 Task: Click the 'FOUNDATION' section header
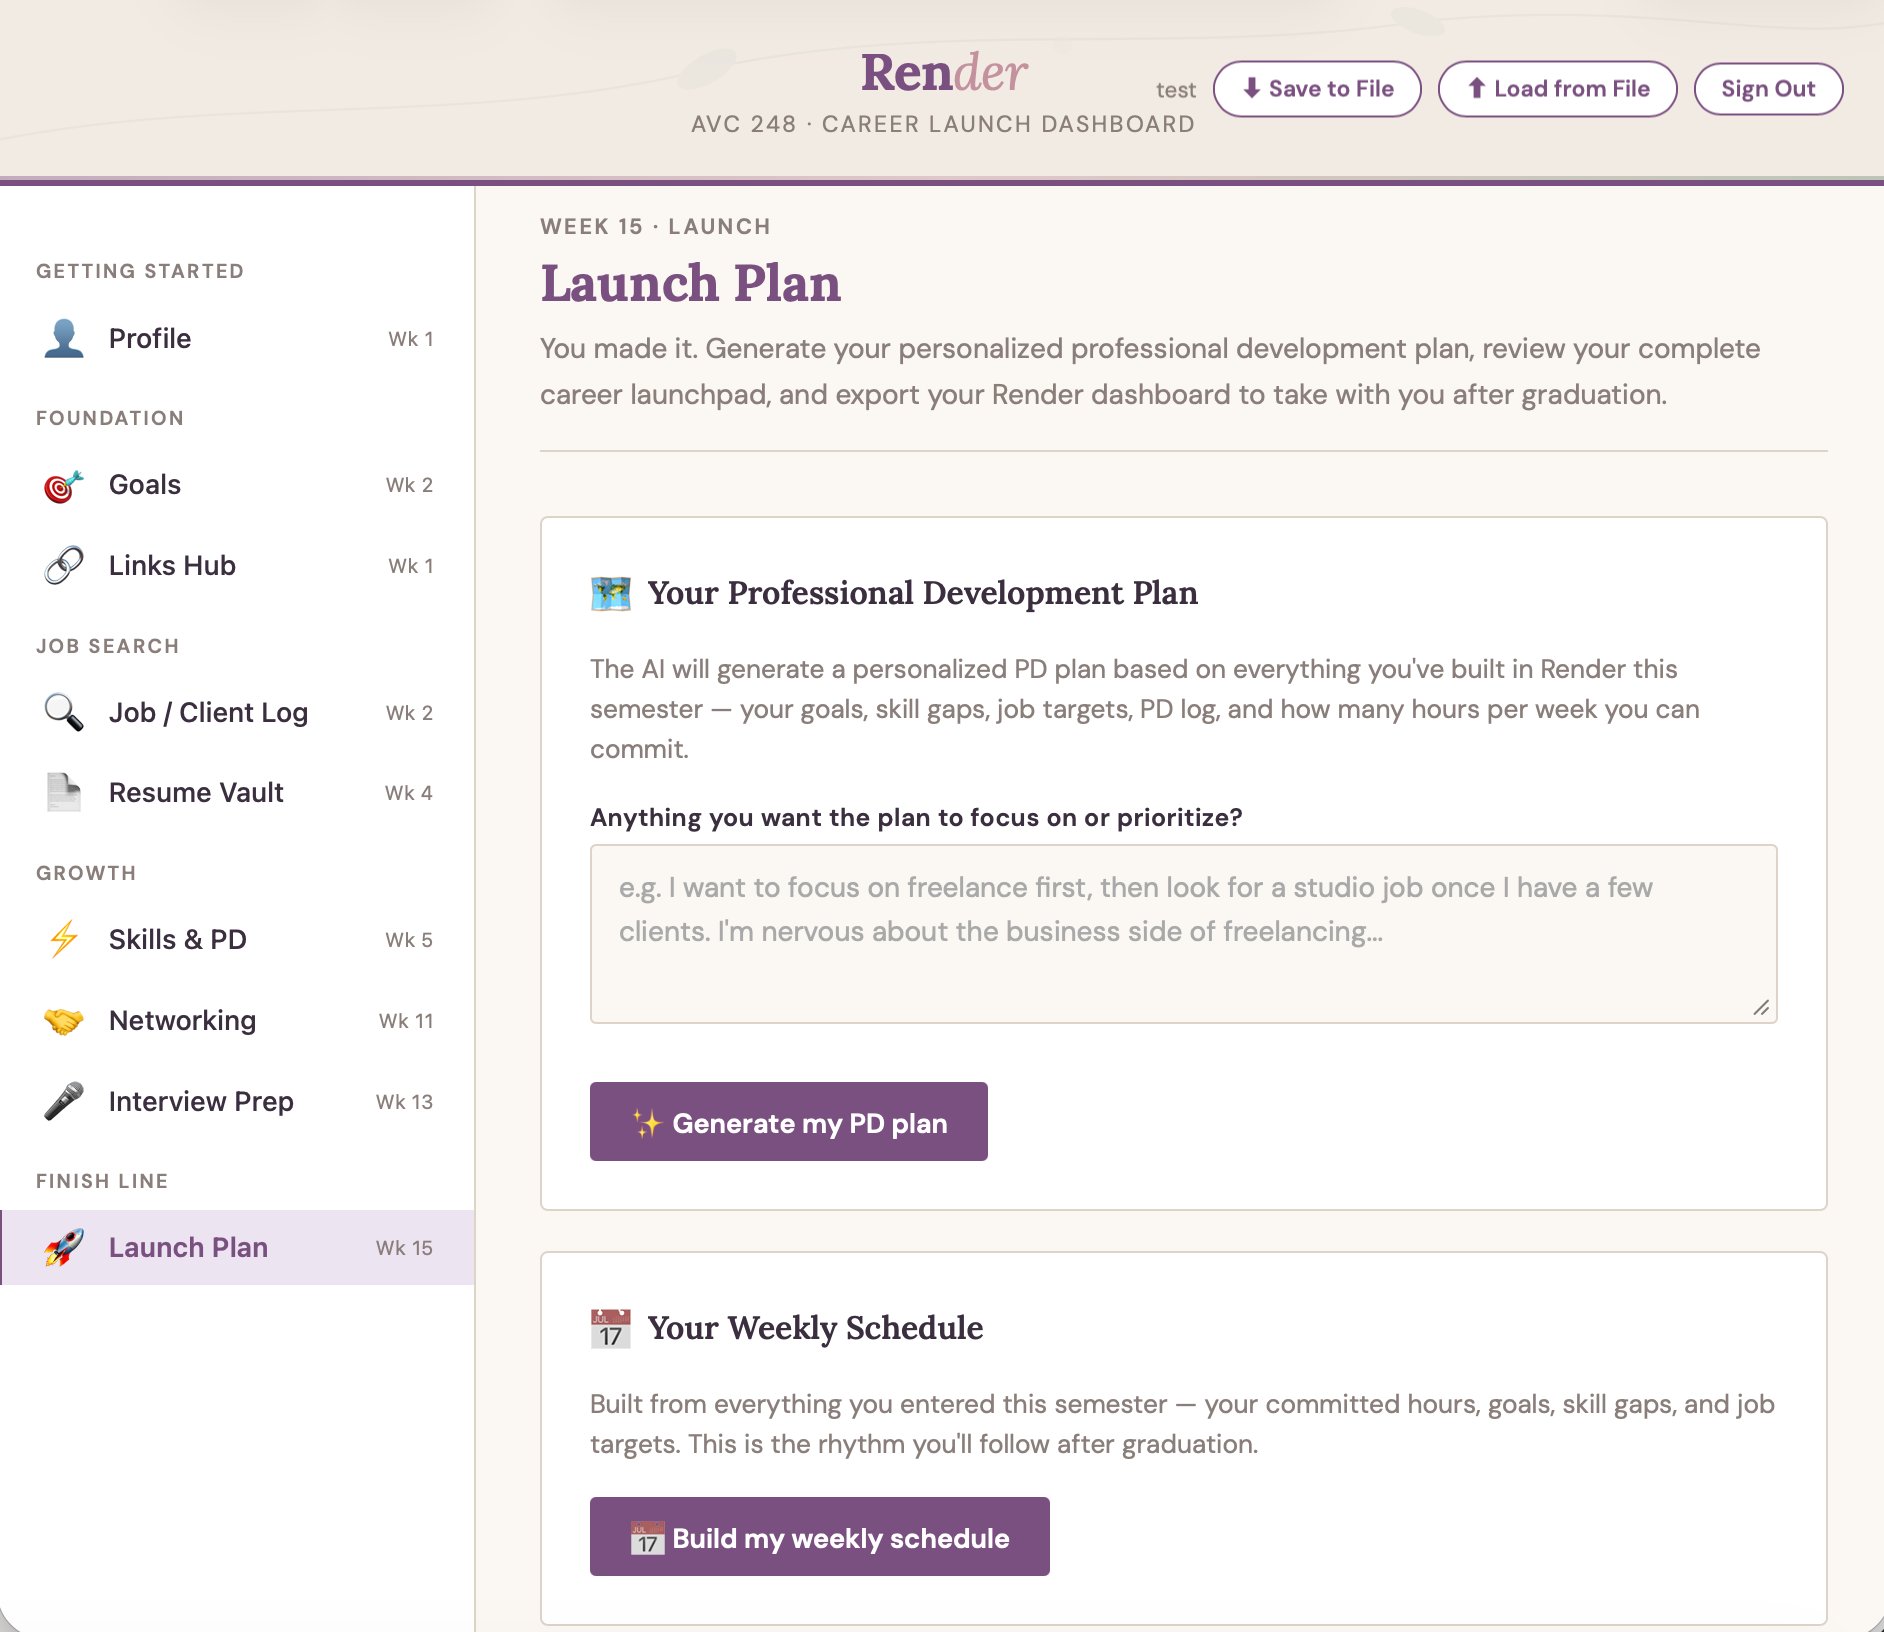pyautogui.click(x=110, y=418)
